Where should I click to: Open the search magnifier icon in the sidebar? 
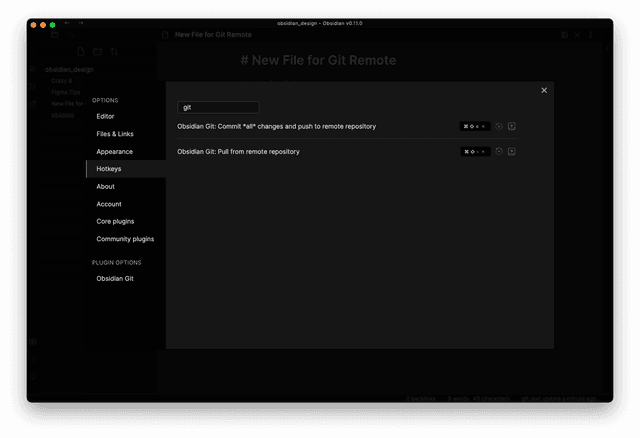click(71, 35)
